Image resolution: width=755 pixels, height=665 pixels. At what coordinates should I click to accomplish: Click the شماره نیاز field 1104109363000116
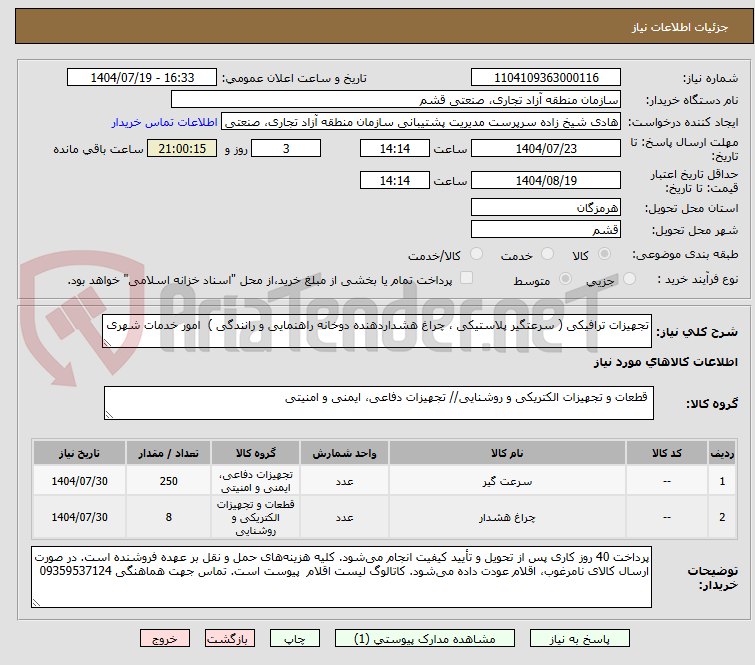point(546,78)
